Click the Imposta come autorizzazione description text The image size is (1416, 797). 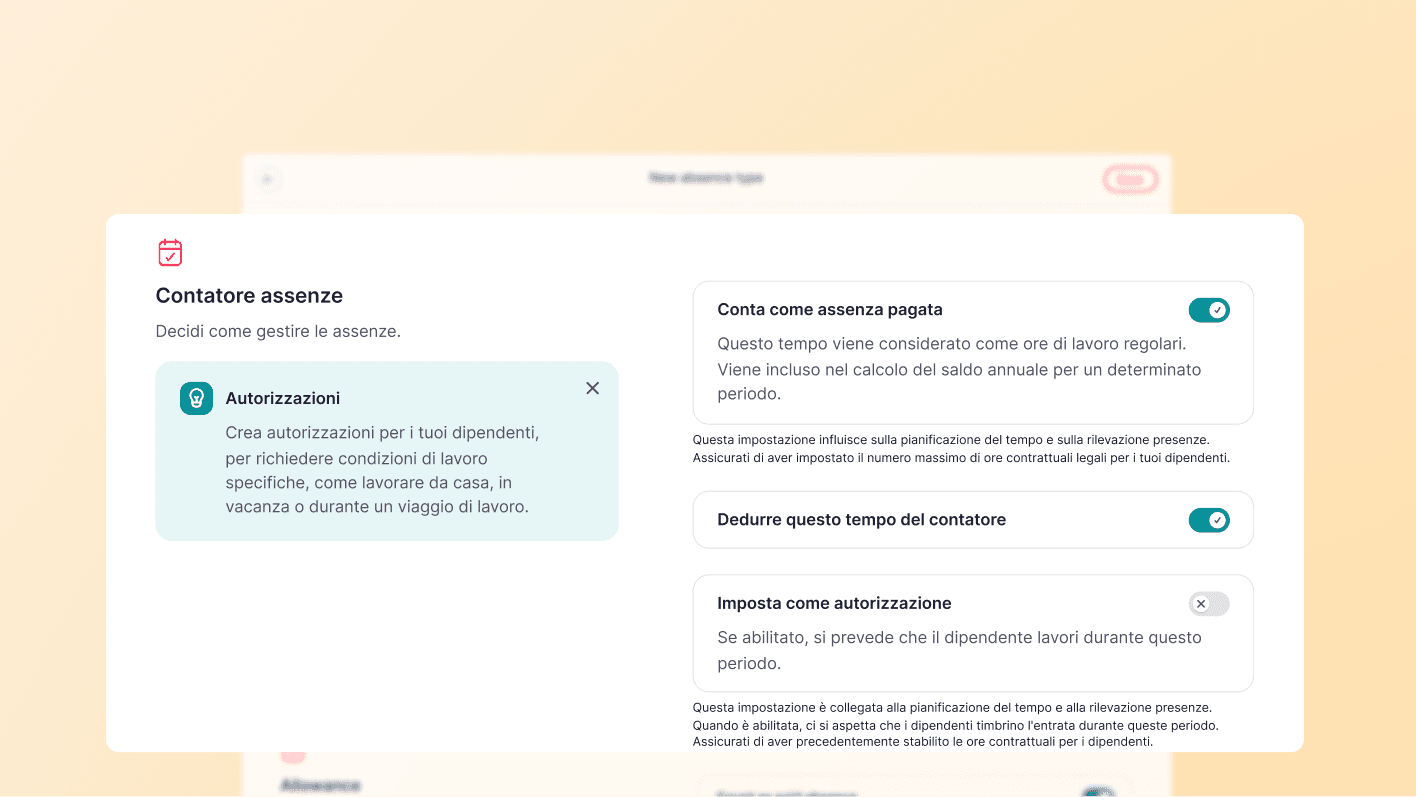959,648
